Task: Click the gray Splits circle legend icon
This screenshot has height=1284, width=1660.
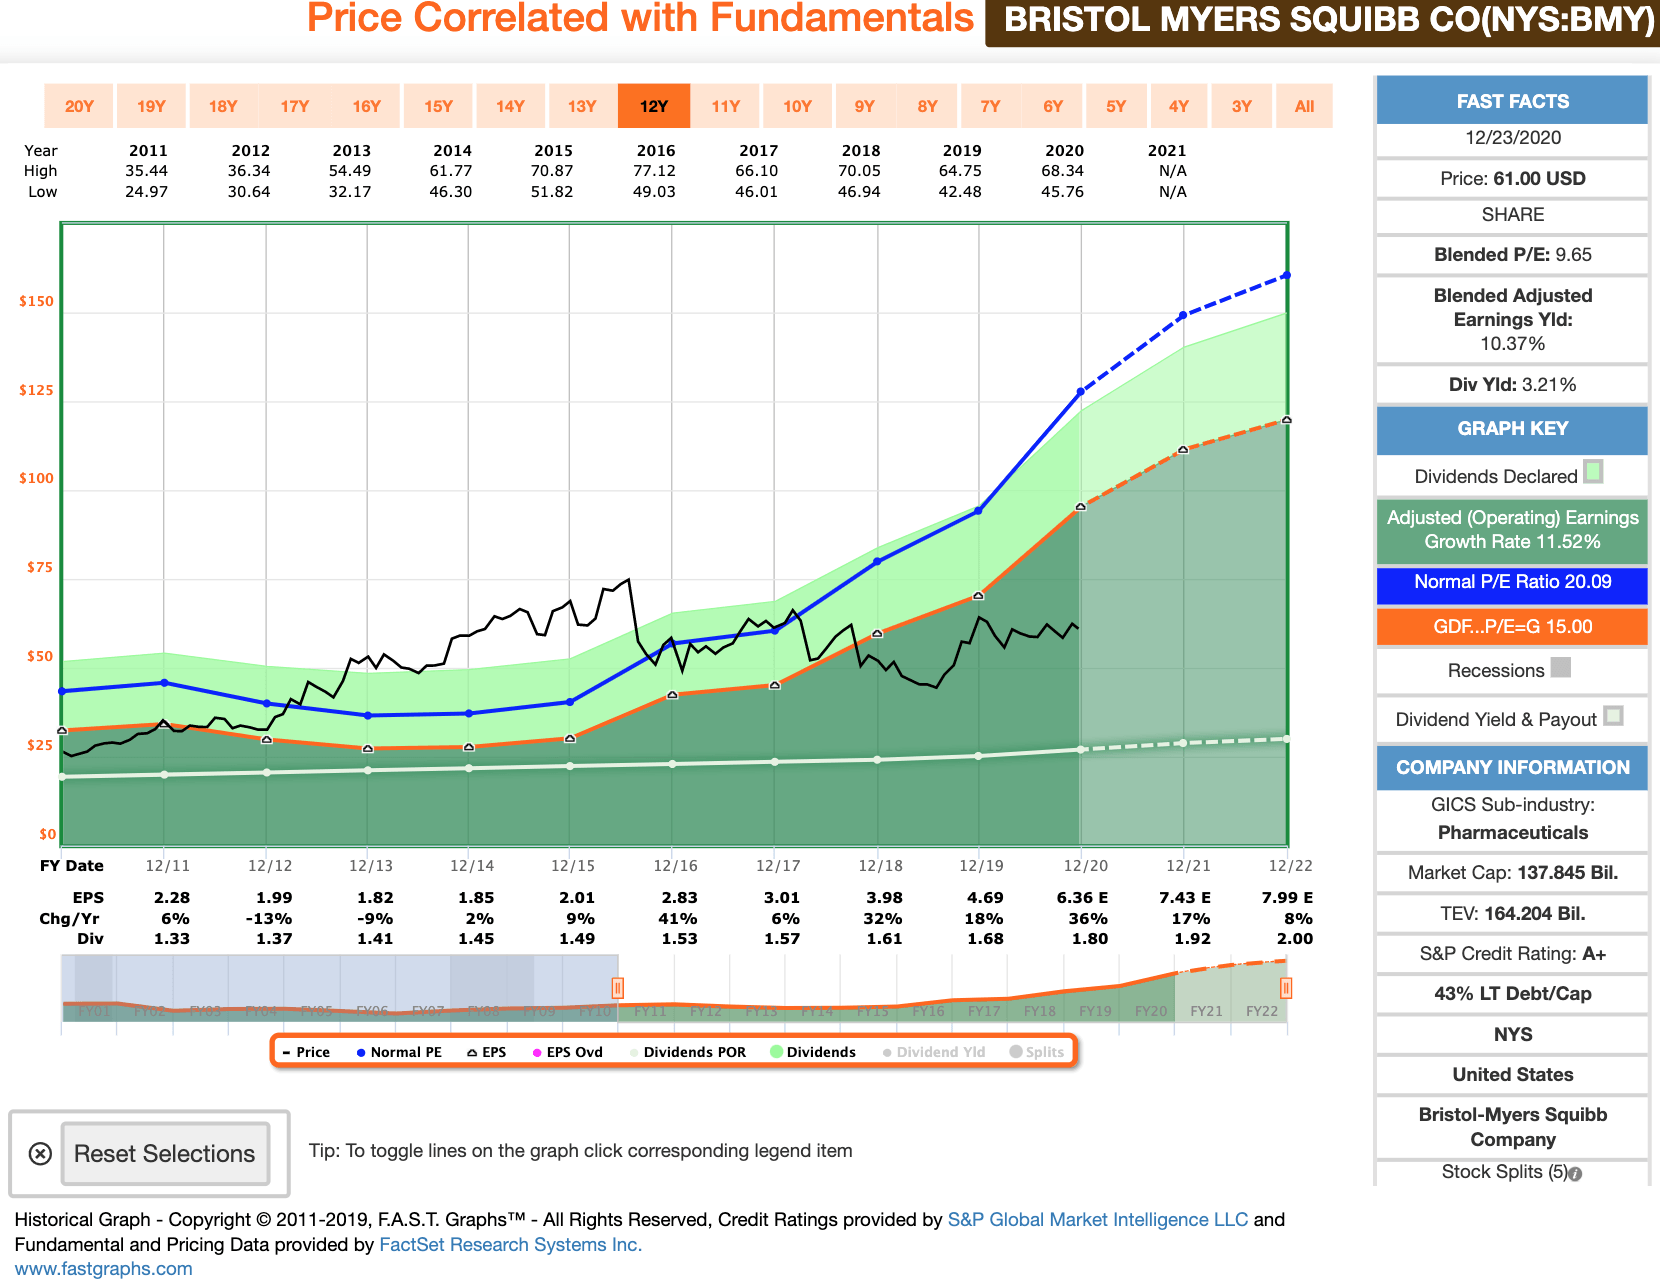Action: (x=1016, y=1051)
